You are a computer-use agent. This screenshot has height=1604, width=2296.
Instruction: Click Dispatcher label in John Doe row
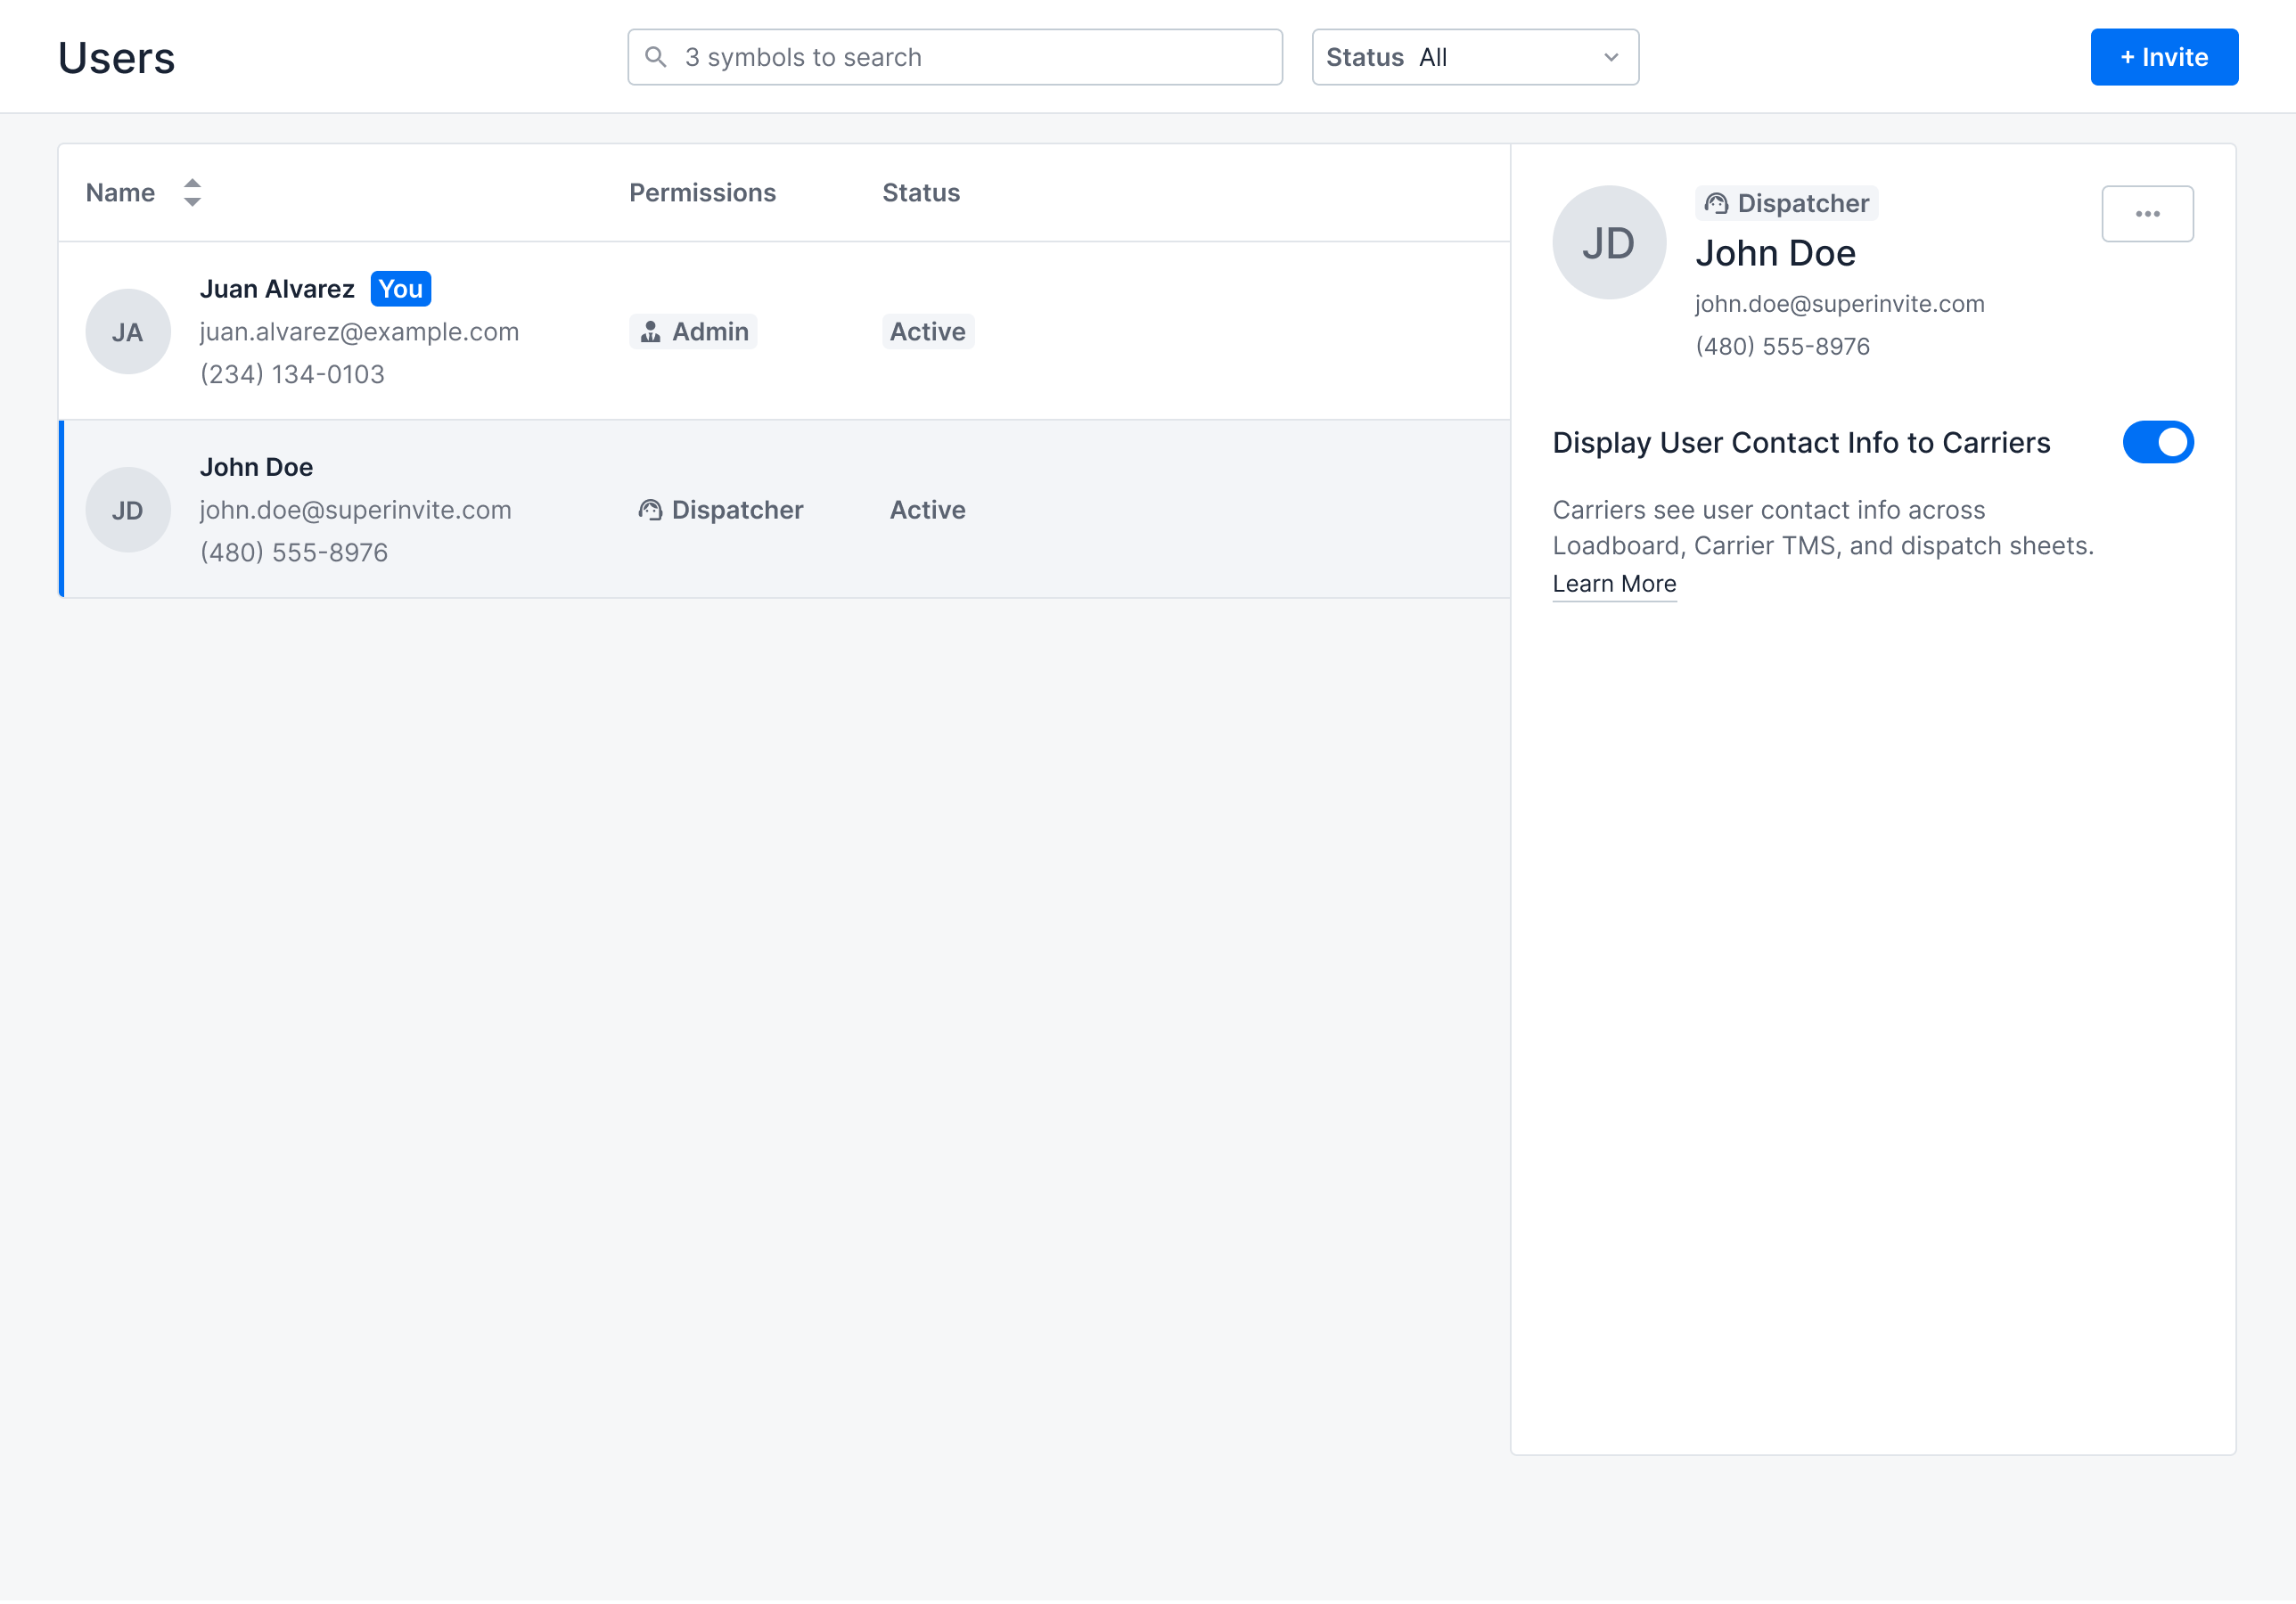(x=738, y=511)
